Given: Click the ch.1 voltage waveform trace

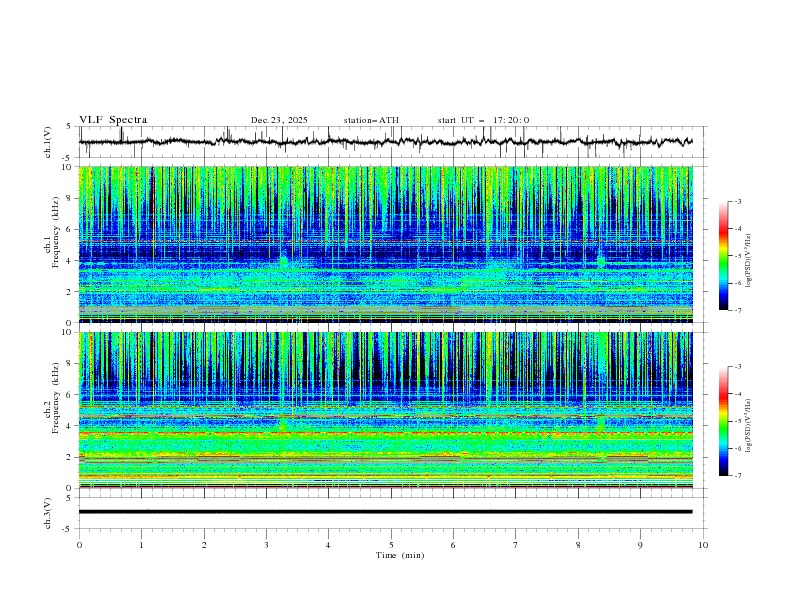Looking at the screenshot, I should pyautogui.click(x=385, y=142).
